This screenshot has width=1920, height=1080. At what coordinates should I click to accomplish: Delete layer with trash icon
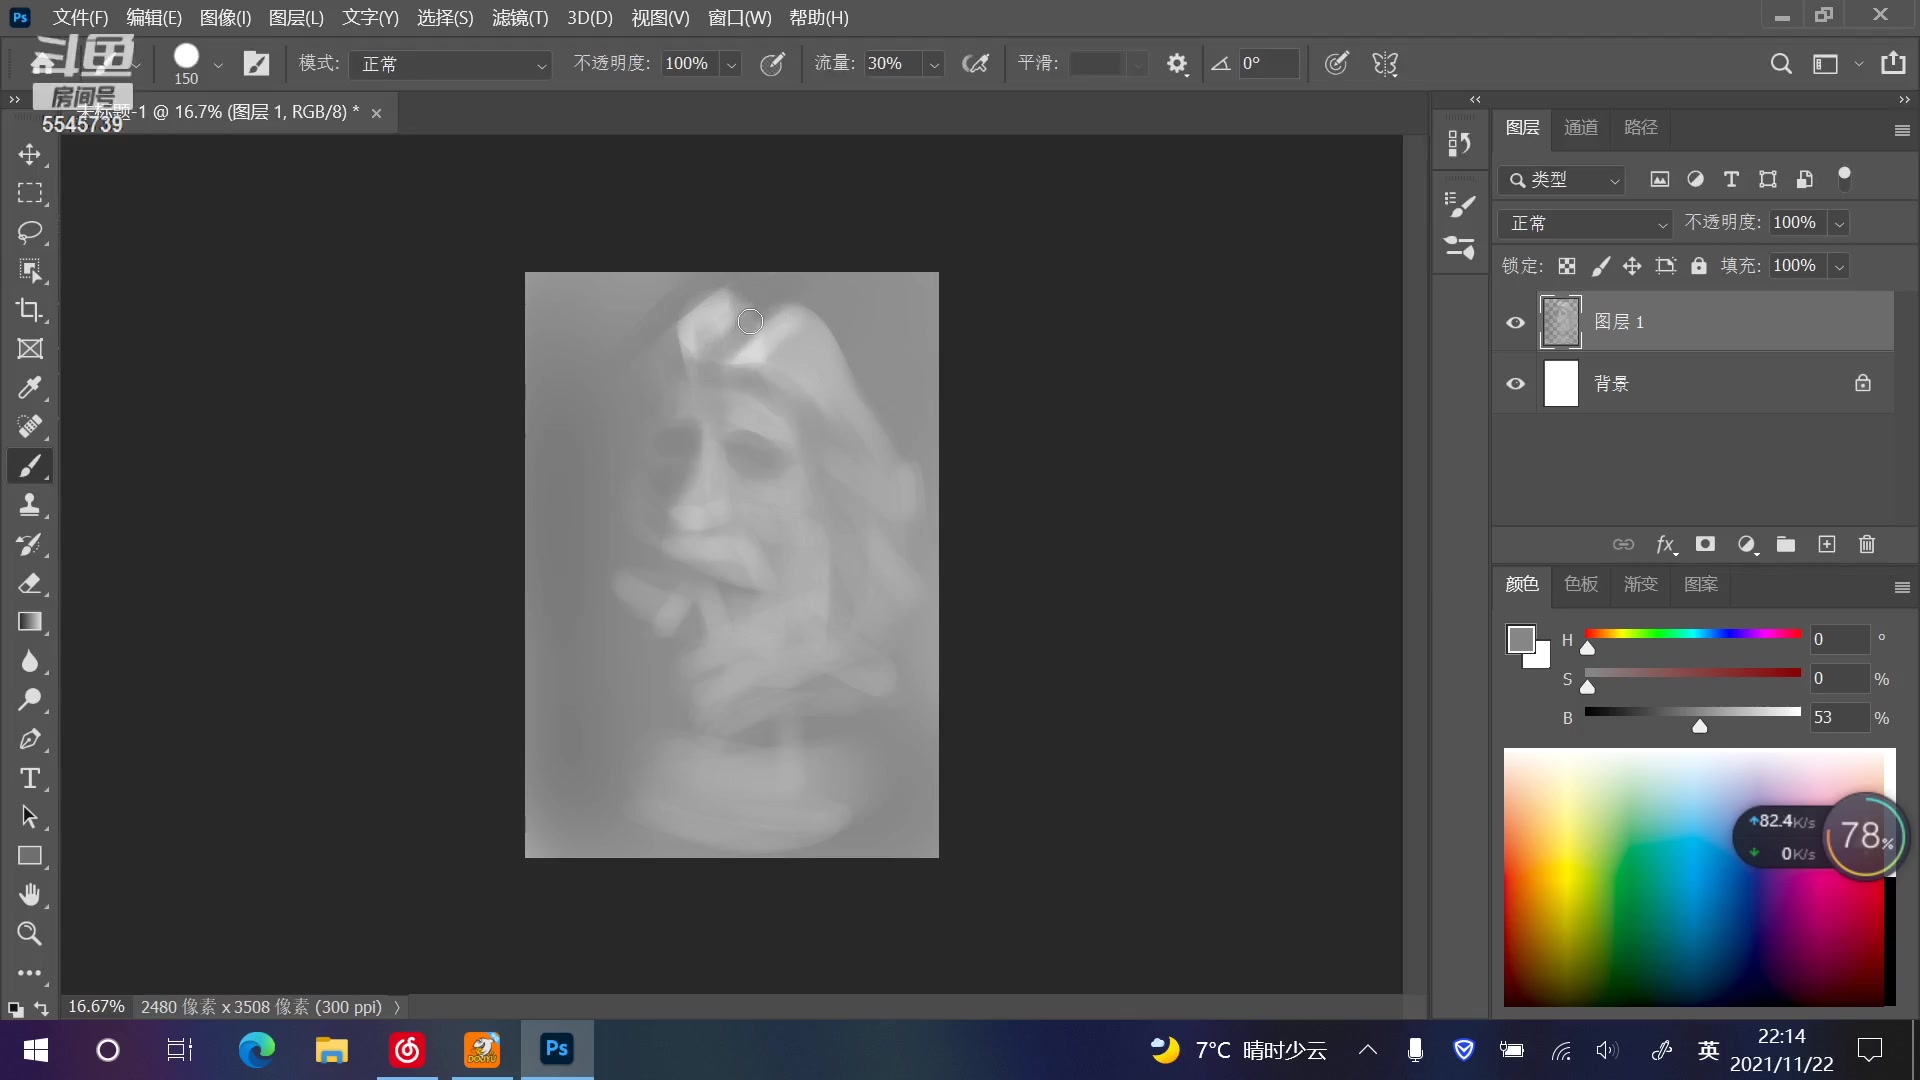click(1867, 544)
